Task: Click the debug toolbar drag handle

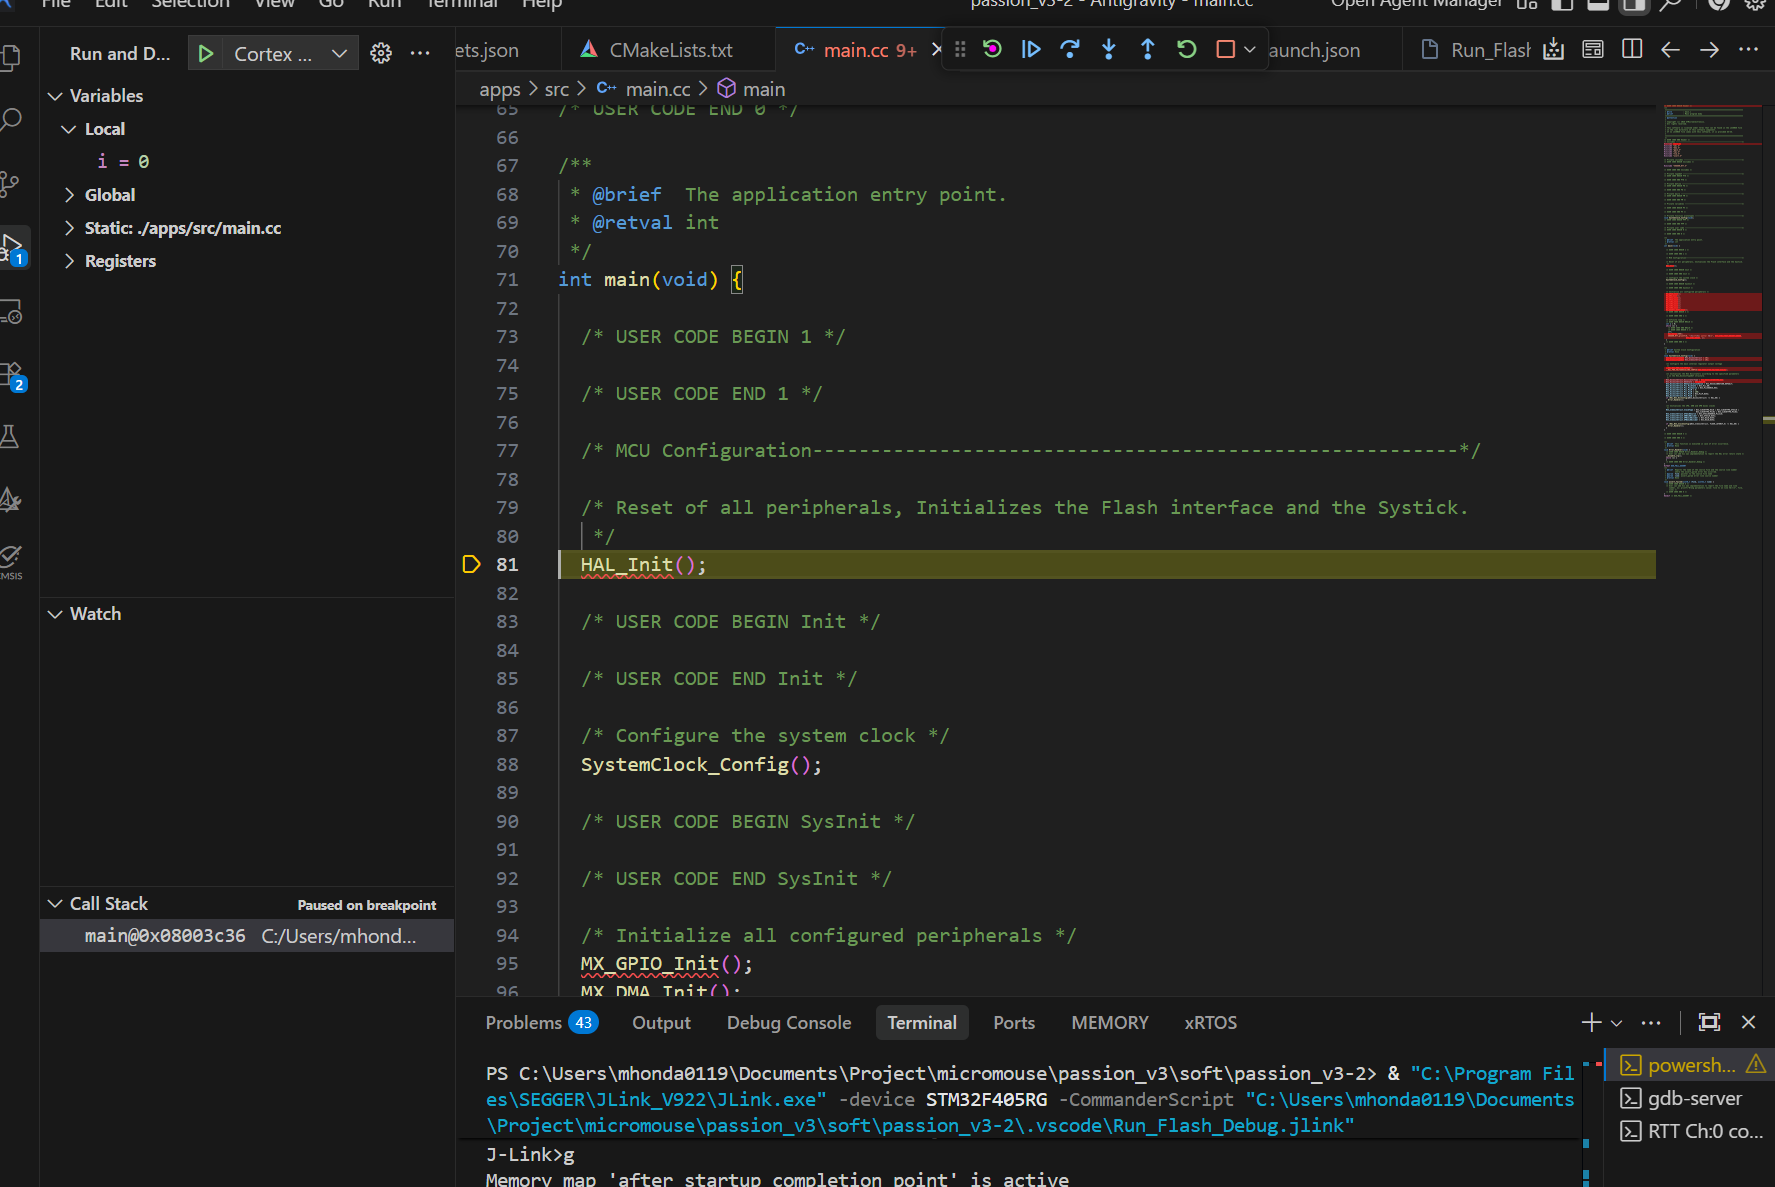Action: (x=960, y=49)
